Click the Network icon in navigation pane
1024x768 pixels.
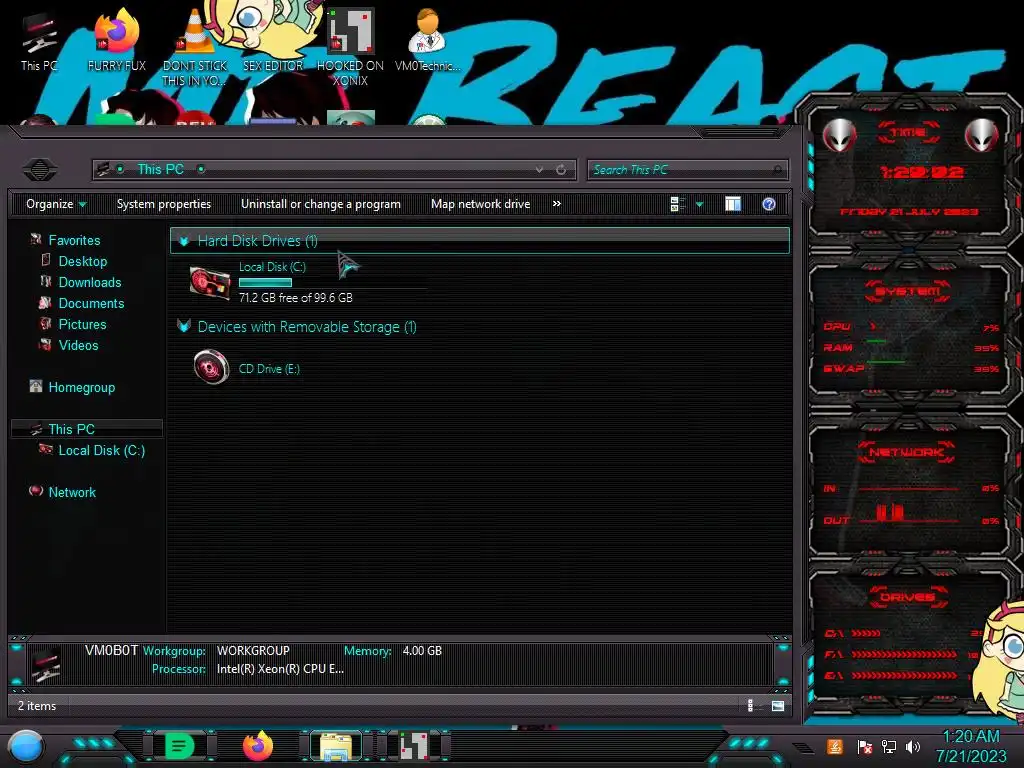tap(36, 491)
